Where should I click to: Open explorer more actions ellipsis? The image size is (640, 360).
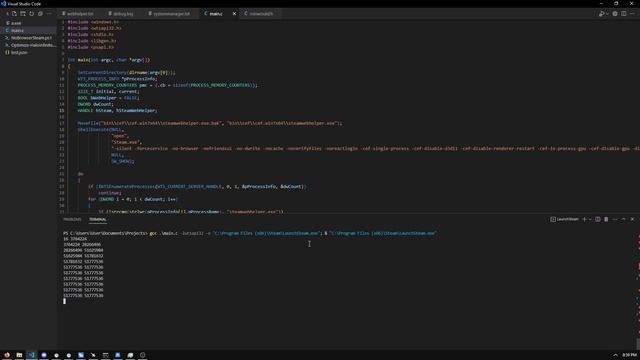[49, 13]
